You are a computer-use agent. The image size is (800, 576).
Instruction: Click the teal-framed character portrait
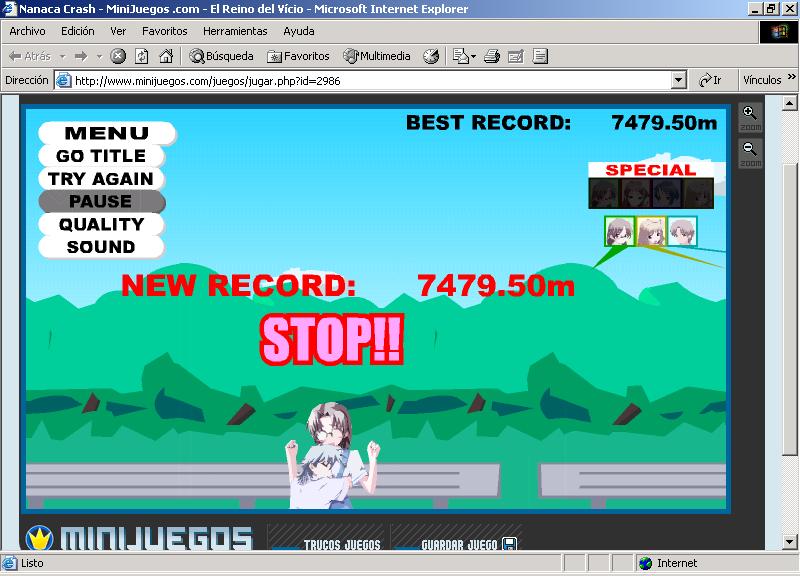tap(682, 231)
